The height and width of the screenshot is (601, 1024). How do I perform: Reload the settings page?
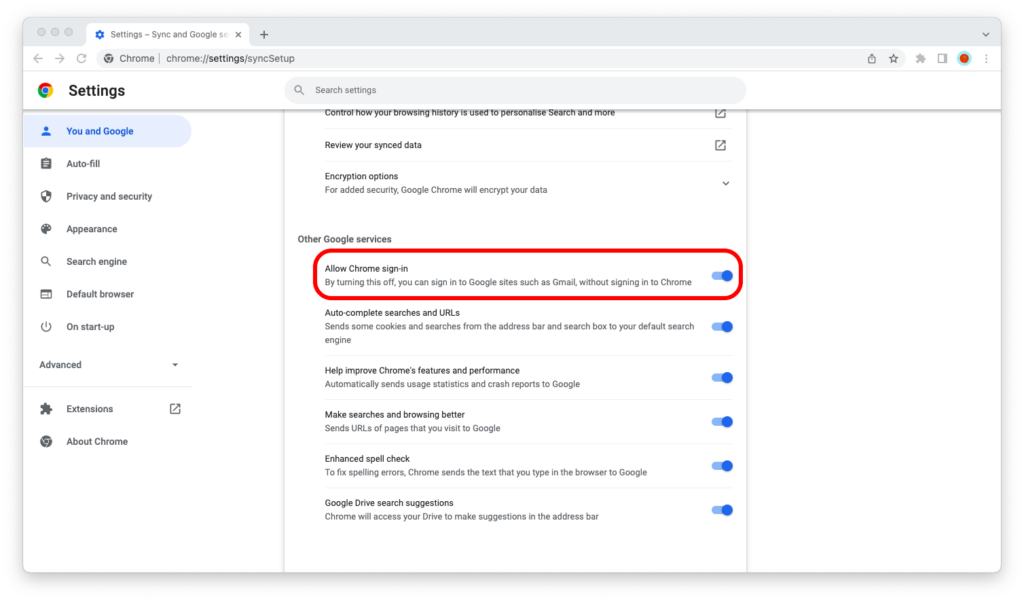81,58
